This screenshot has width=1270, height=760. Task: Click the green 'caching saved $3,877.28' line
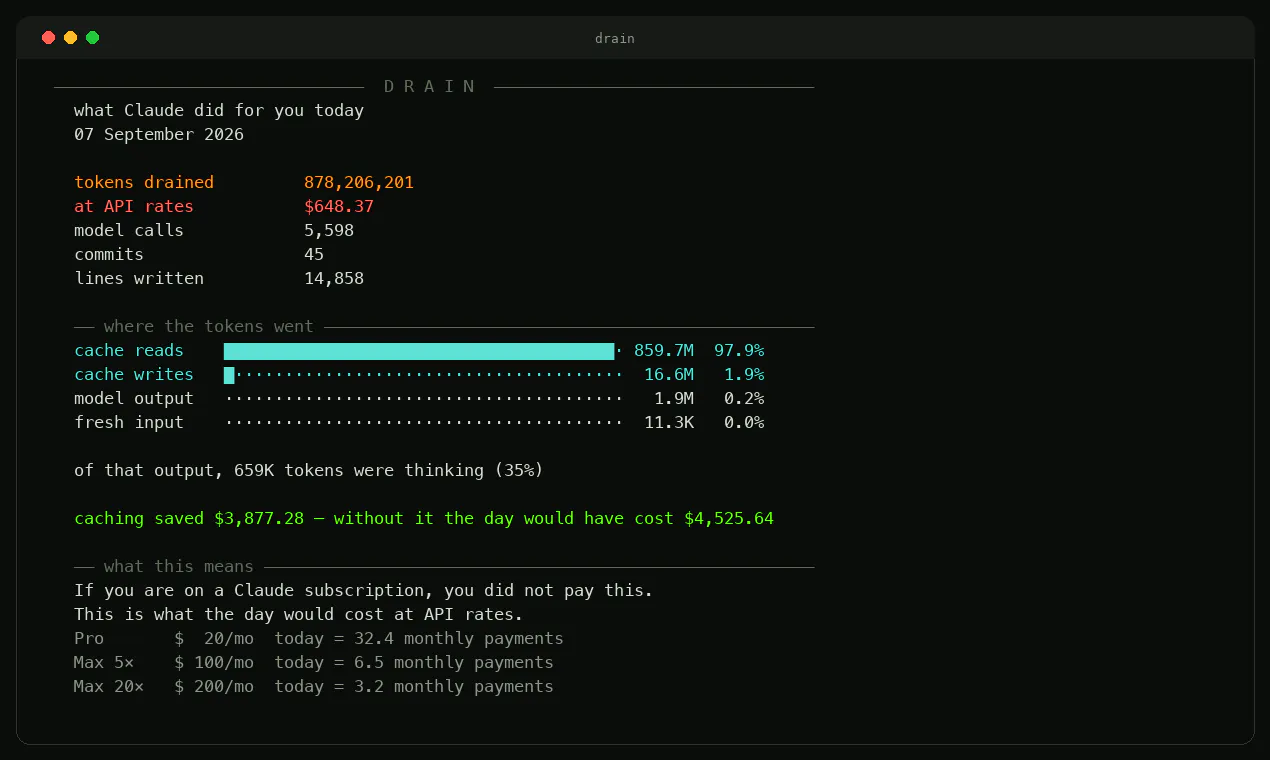click(424, 518)
